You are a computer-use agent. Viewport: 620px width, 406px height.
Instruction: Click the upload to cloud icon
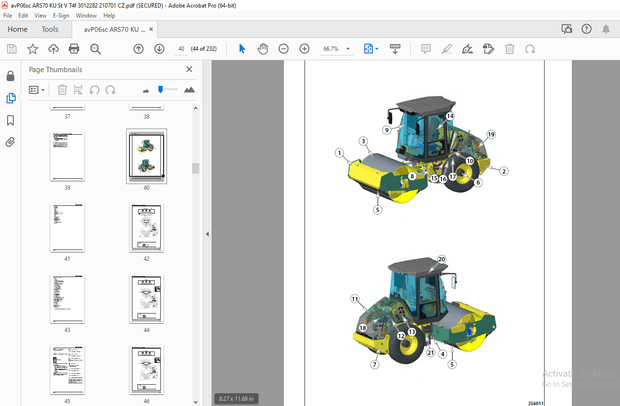(53, 49)
